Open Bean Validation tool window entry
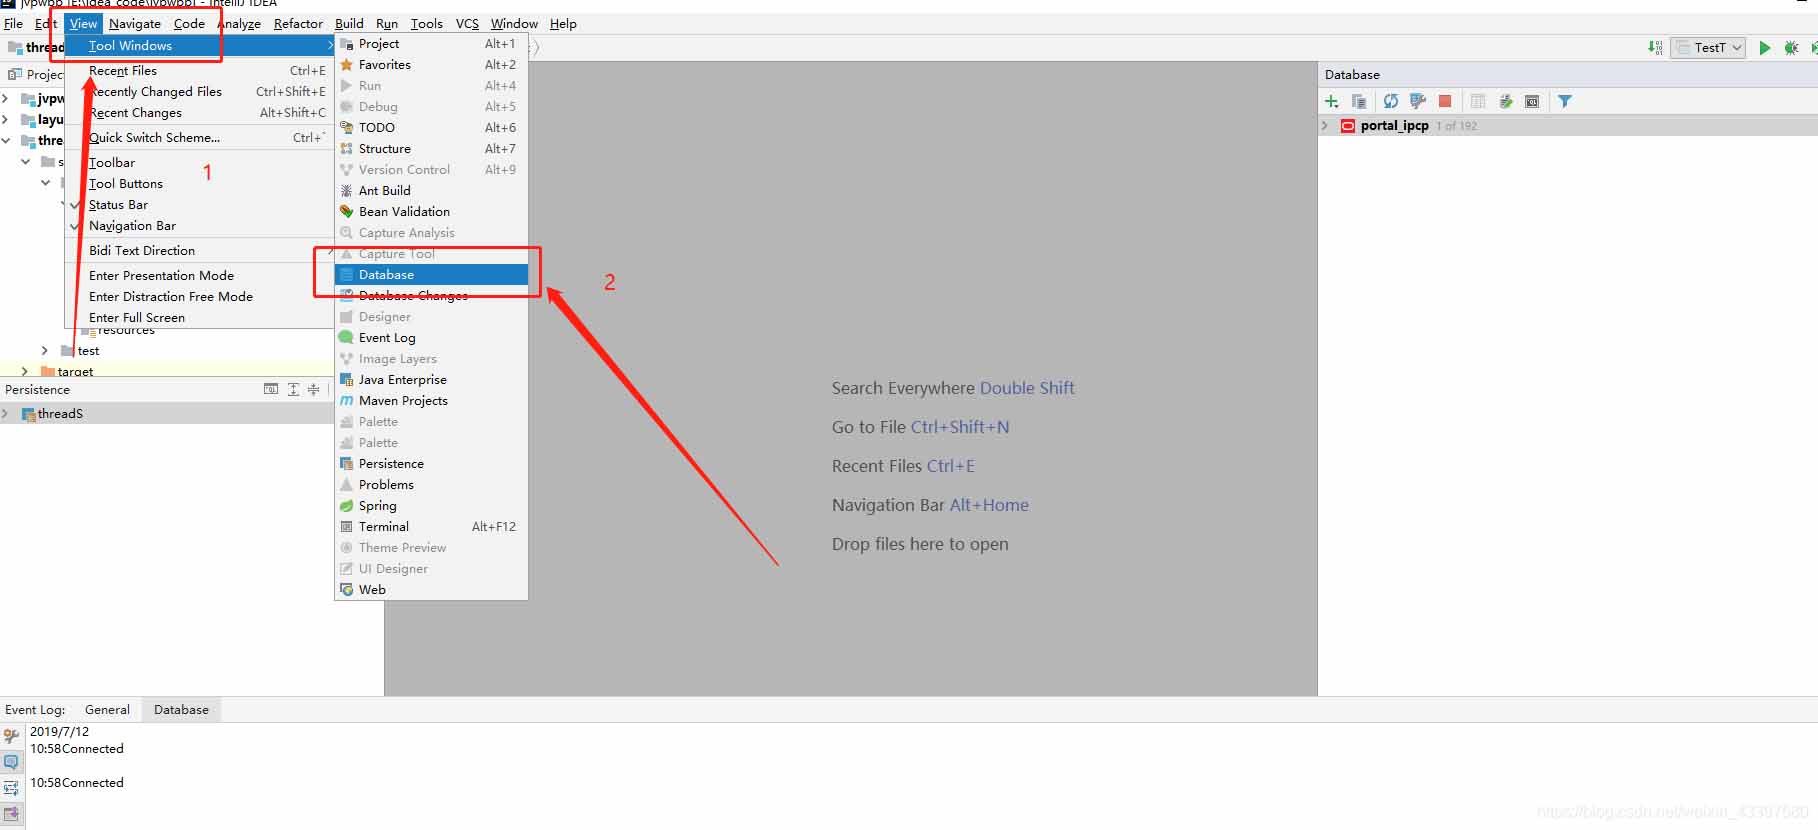Screen dimensions: 1818x830 431,212
